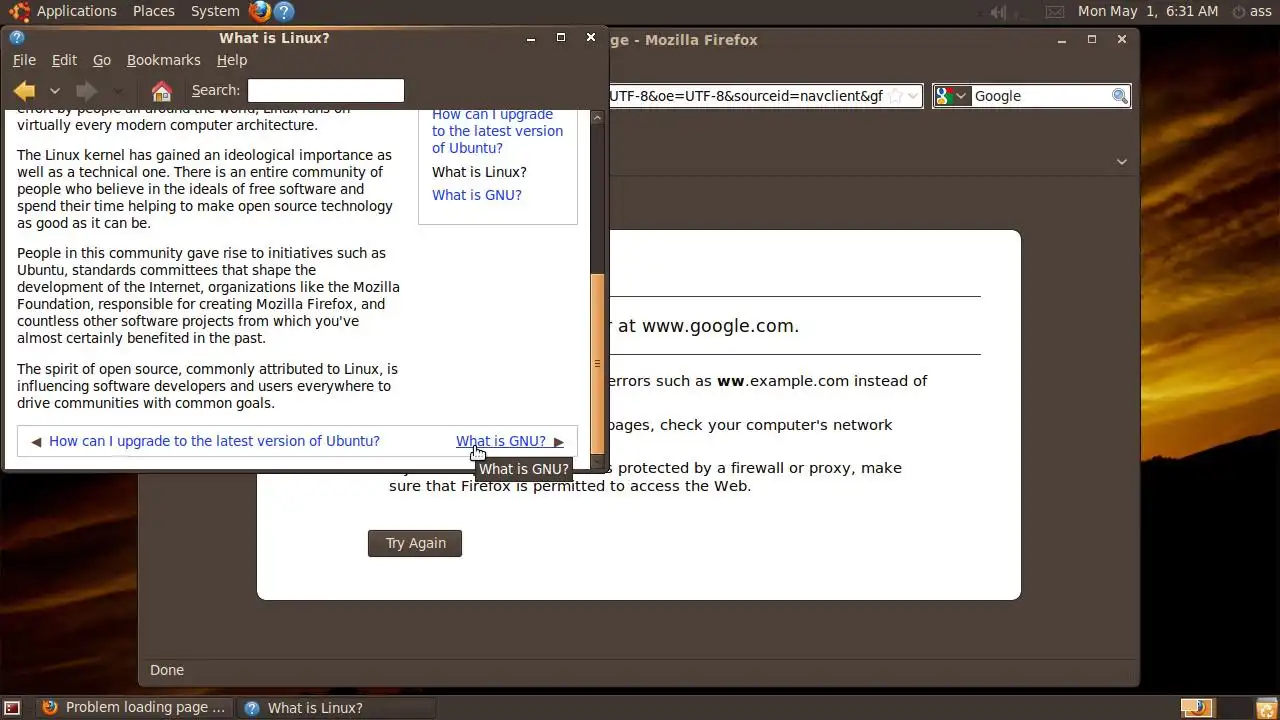Open the File menu in help window
The image size is (1280, 720).
pos(24,60)
